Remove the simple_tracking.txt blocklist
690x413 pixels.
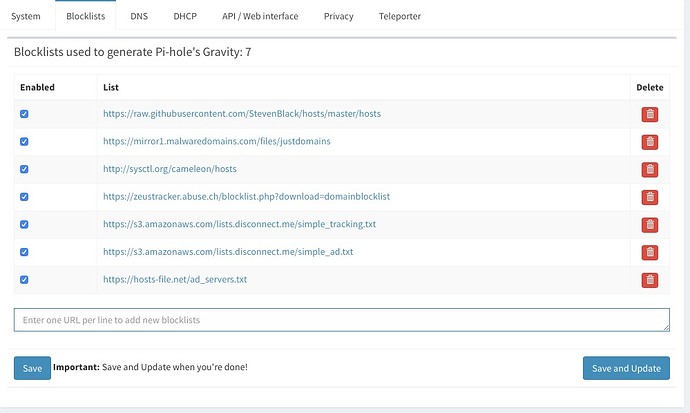[650, 225]
